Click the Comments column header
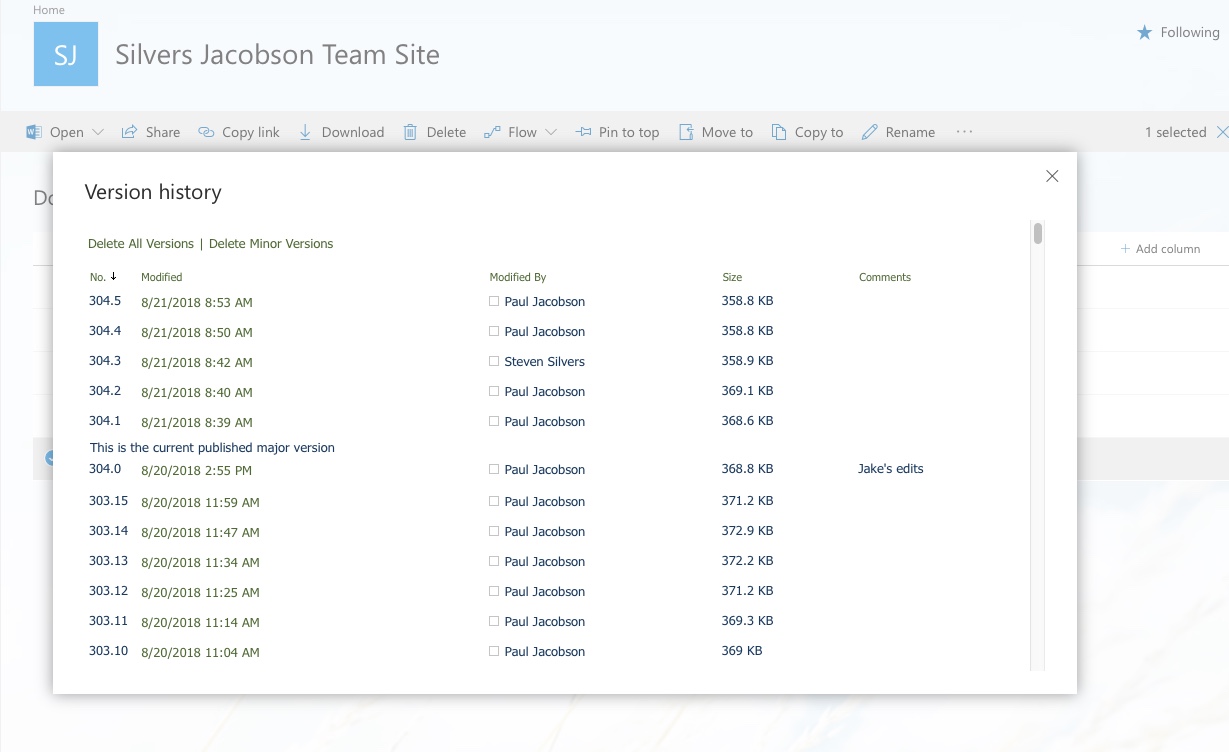 coord(885,277)
